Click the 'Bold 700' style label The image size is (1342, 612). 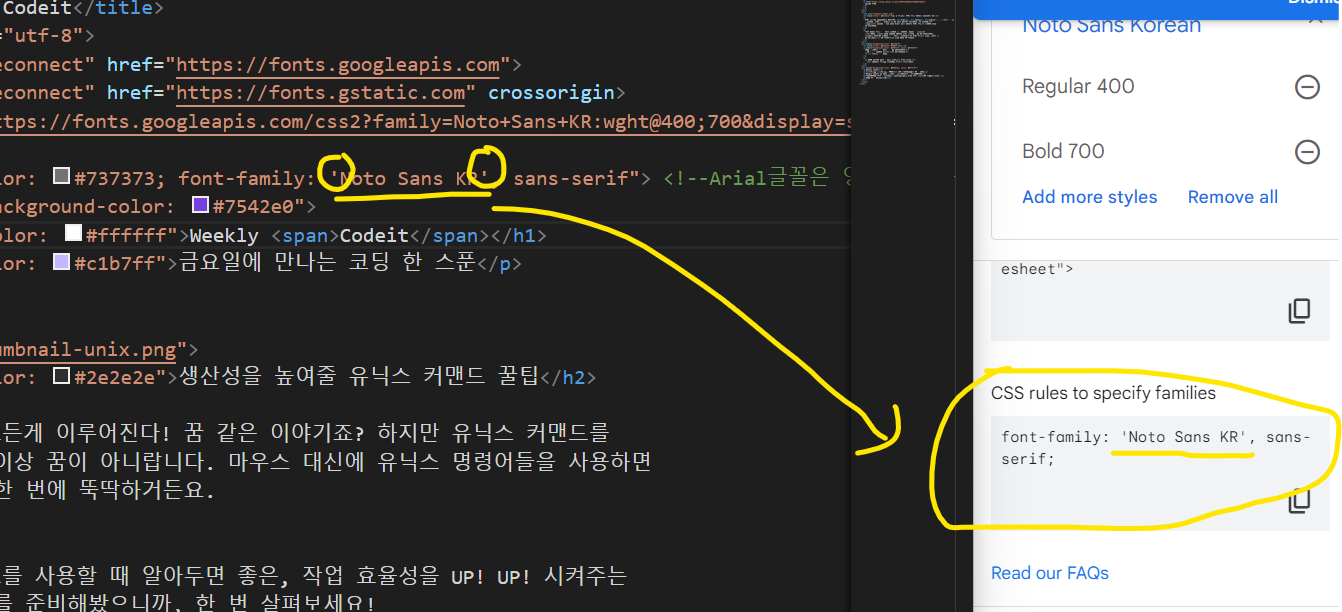(x=1063, y=152)
